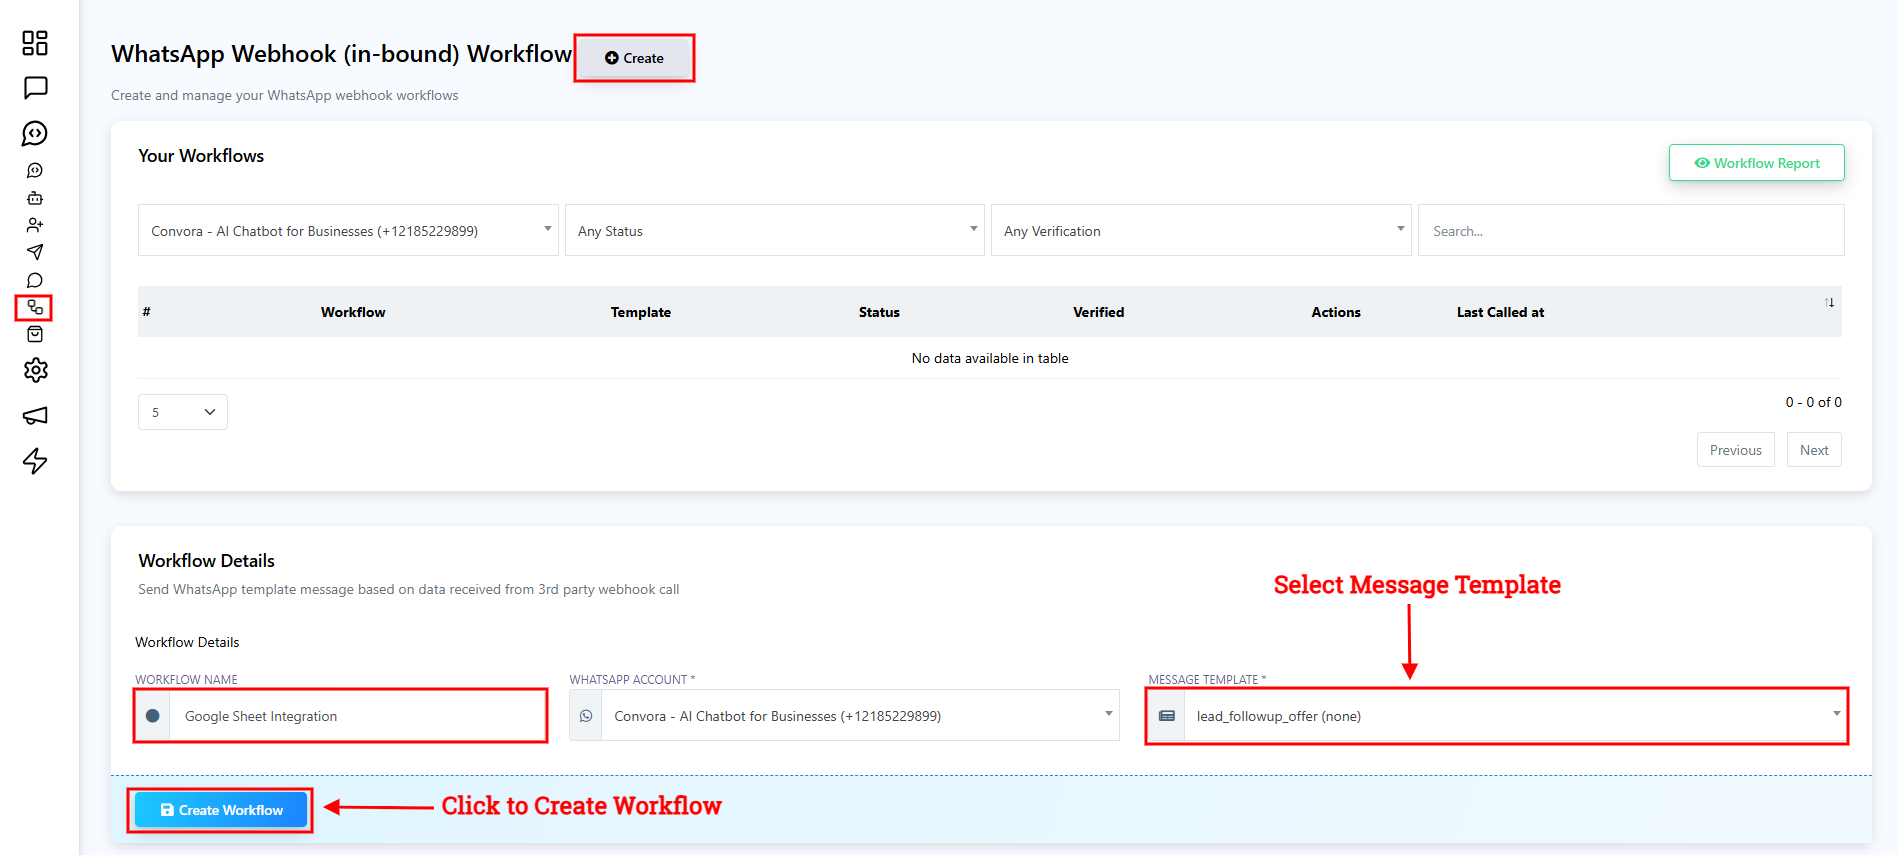Click the circle icon beside workflow name field
1898x855 pixels.
(153, 716)
